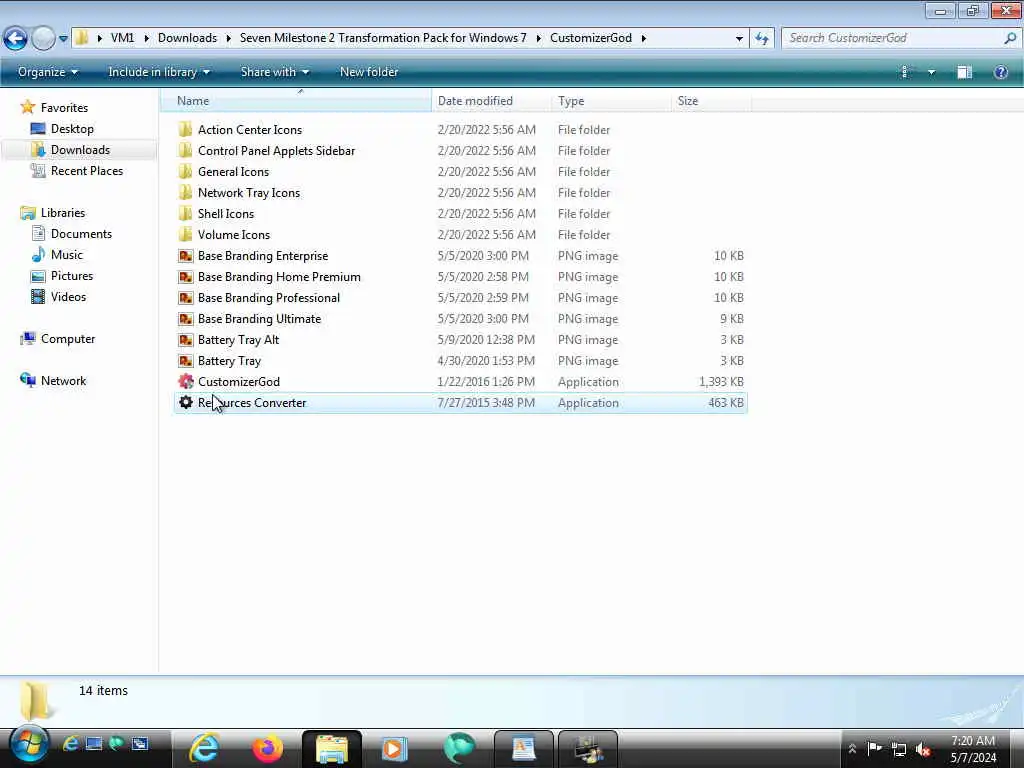This screenshot has width=1024, height=768.
Task: Select the Control Panel Applets Sidebar folder icon
Action: click(x=185, y=150)
